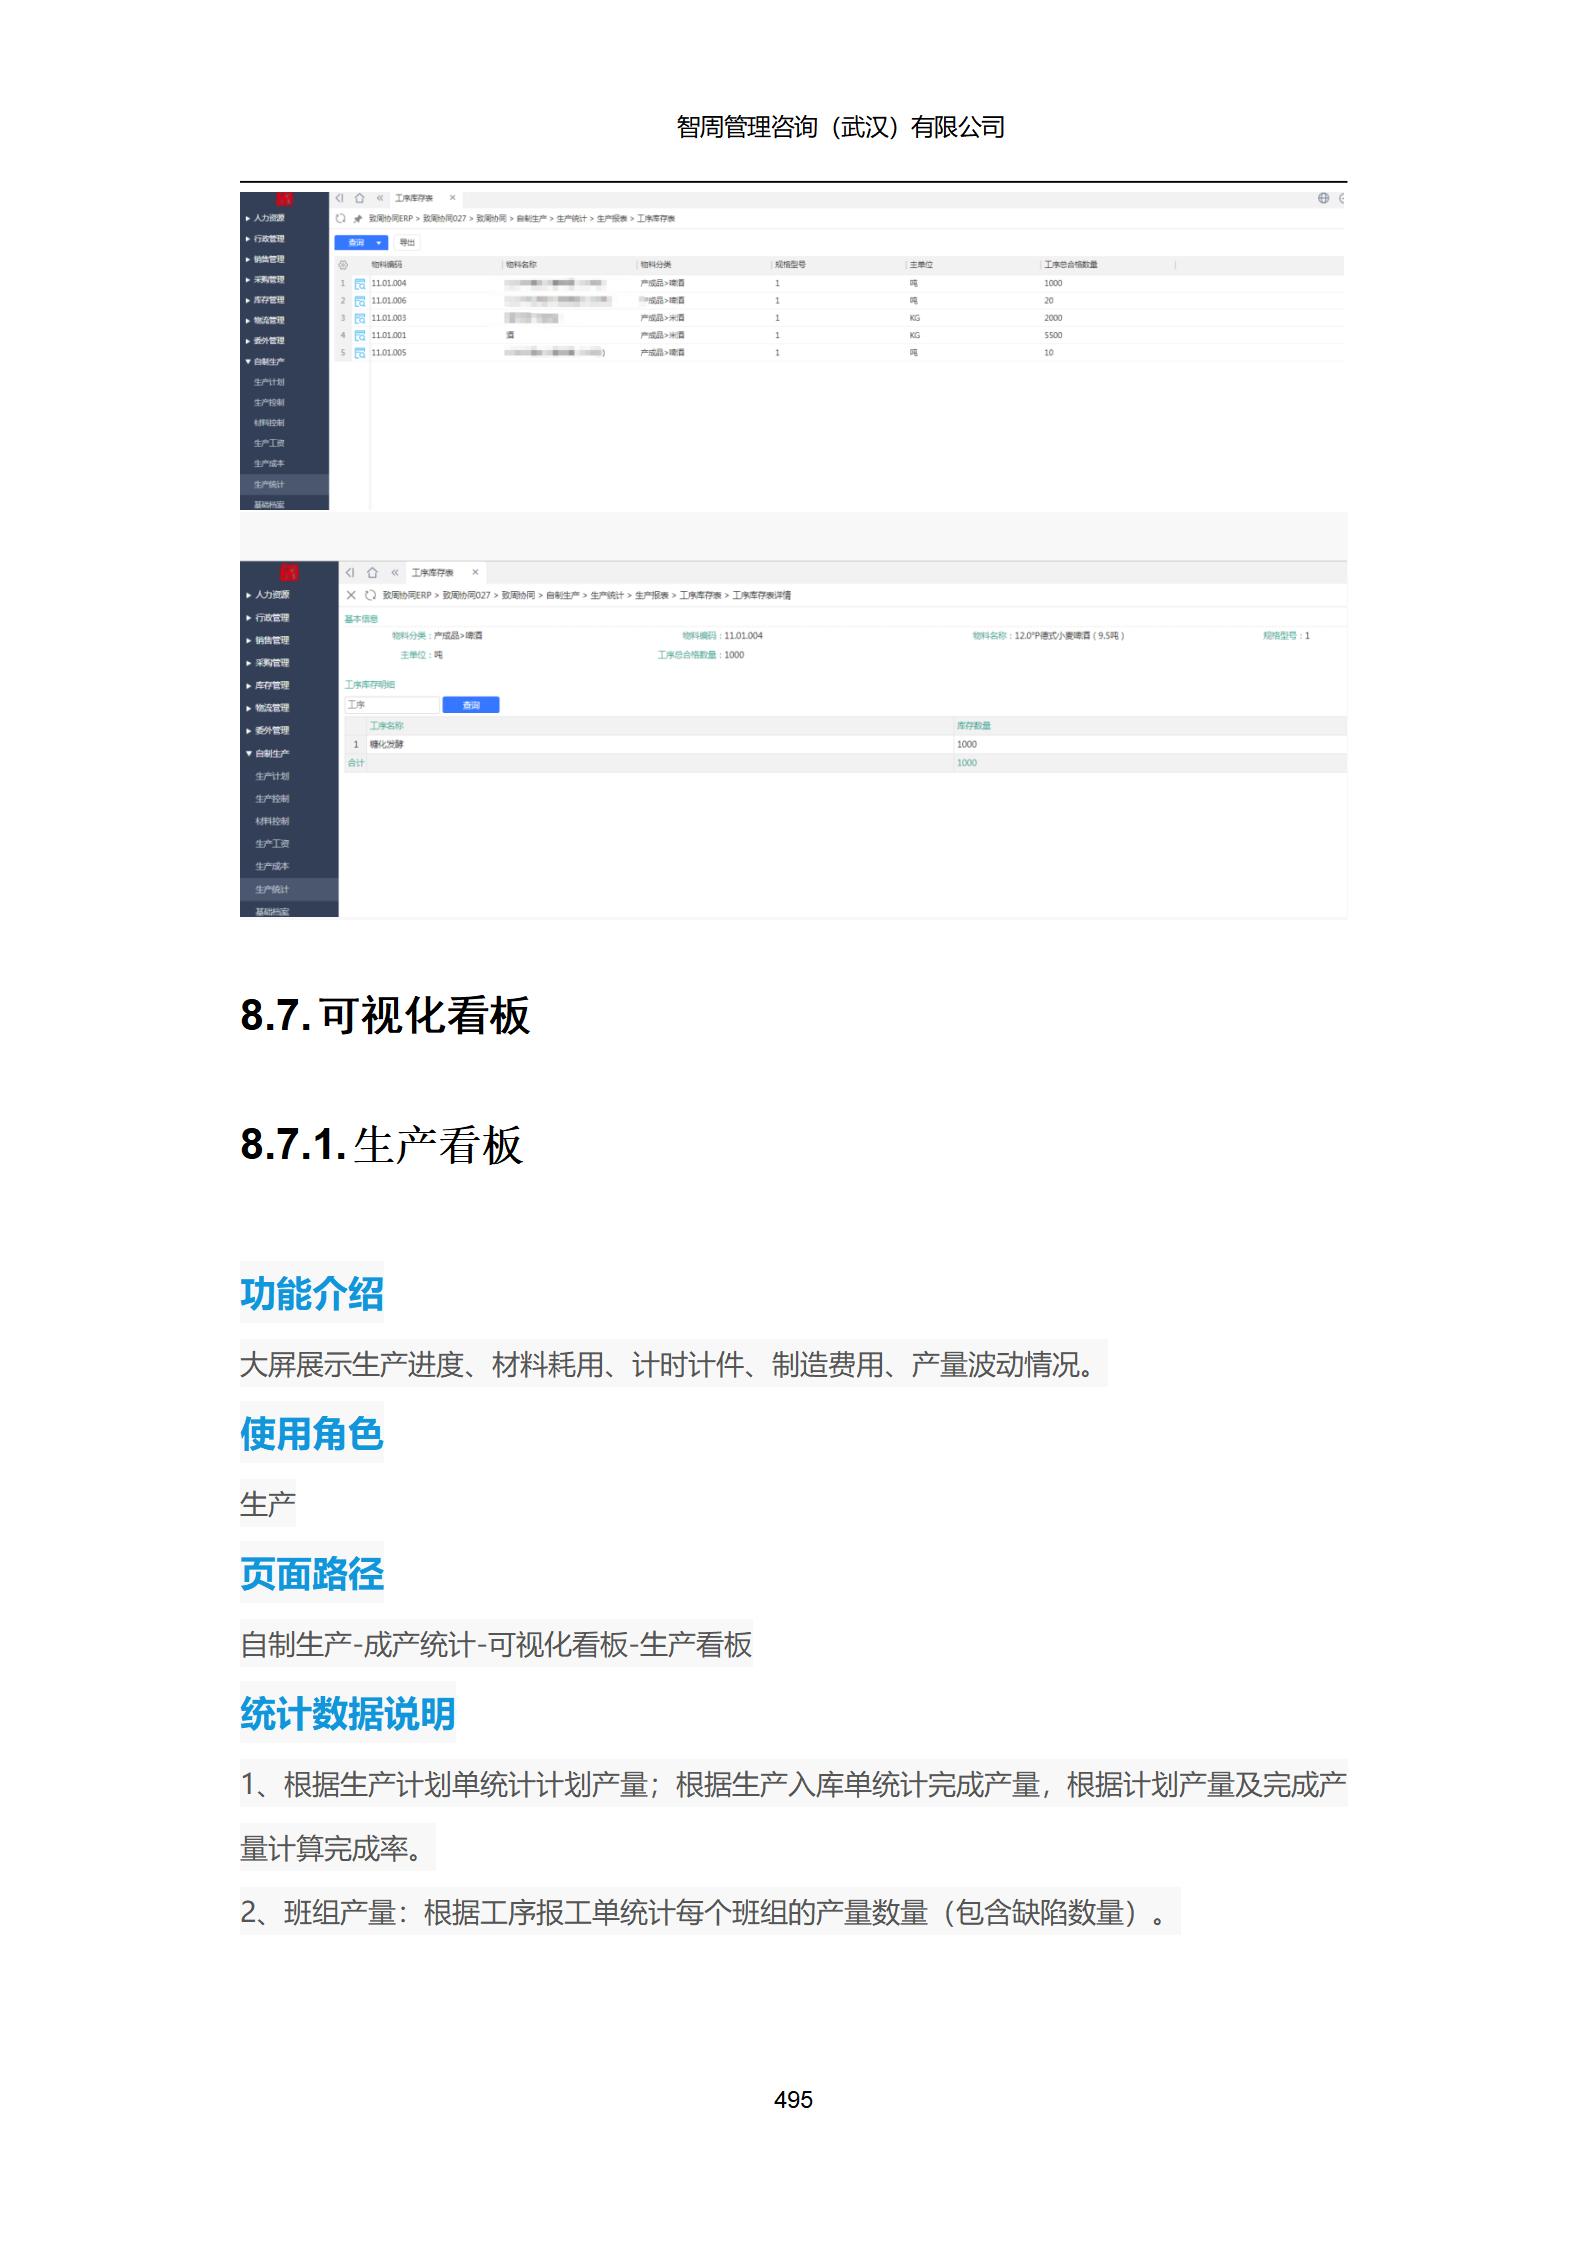This screenshot has width=1587, height=2245.
Task: Click the red logo in the detail-view sidebar
Action: (289, 573)
